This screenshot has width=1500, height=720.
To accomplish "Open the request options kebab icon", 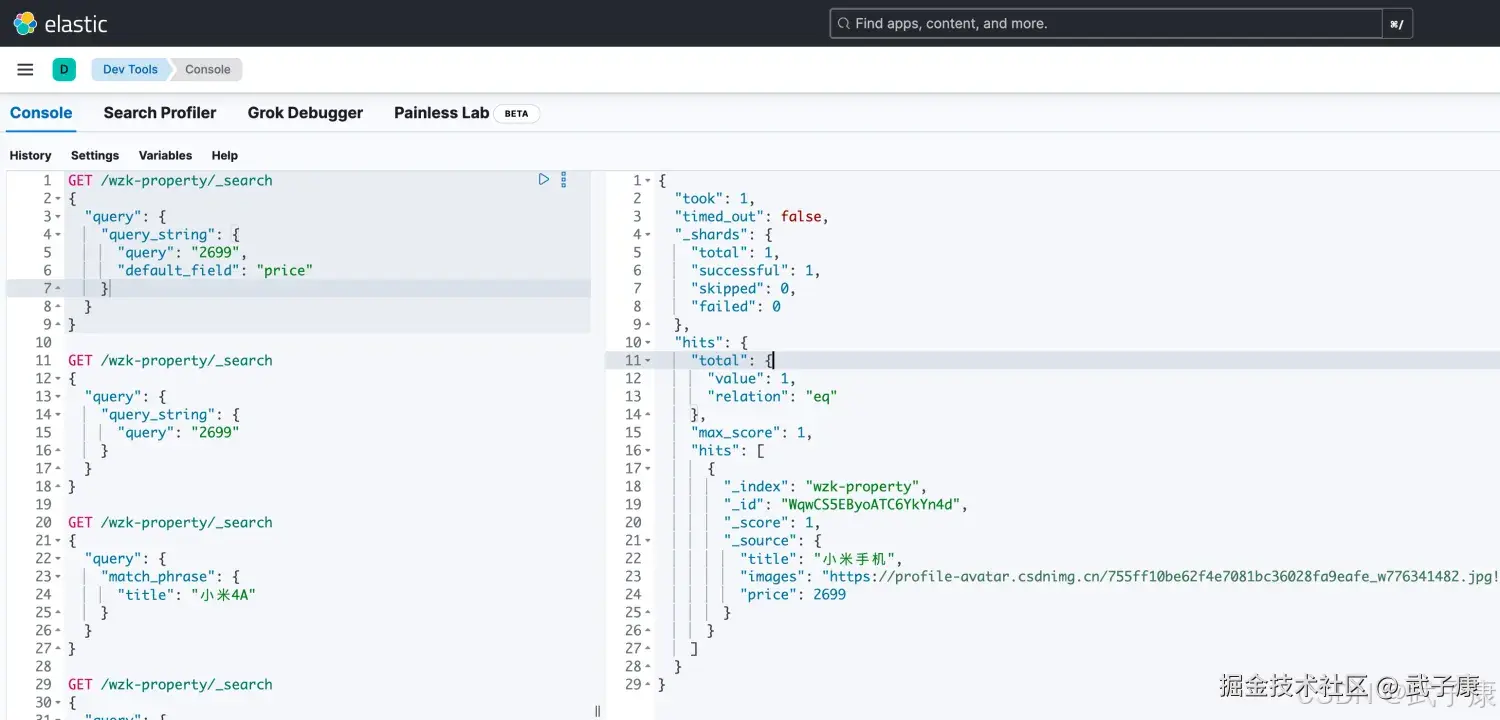I will (563, 179).
